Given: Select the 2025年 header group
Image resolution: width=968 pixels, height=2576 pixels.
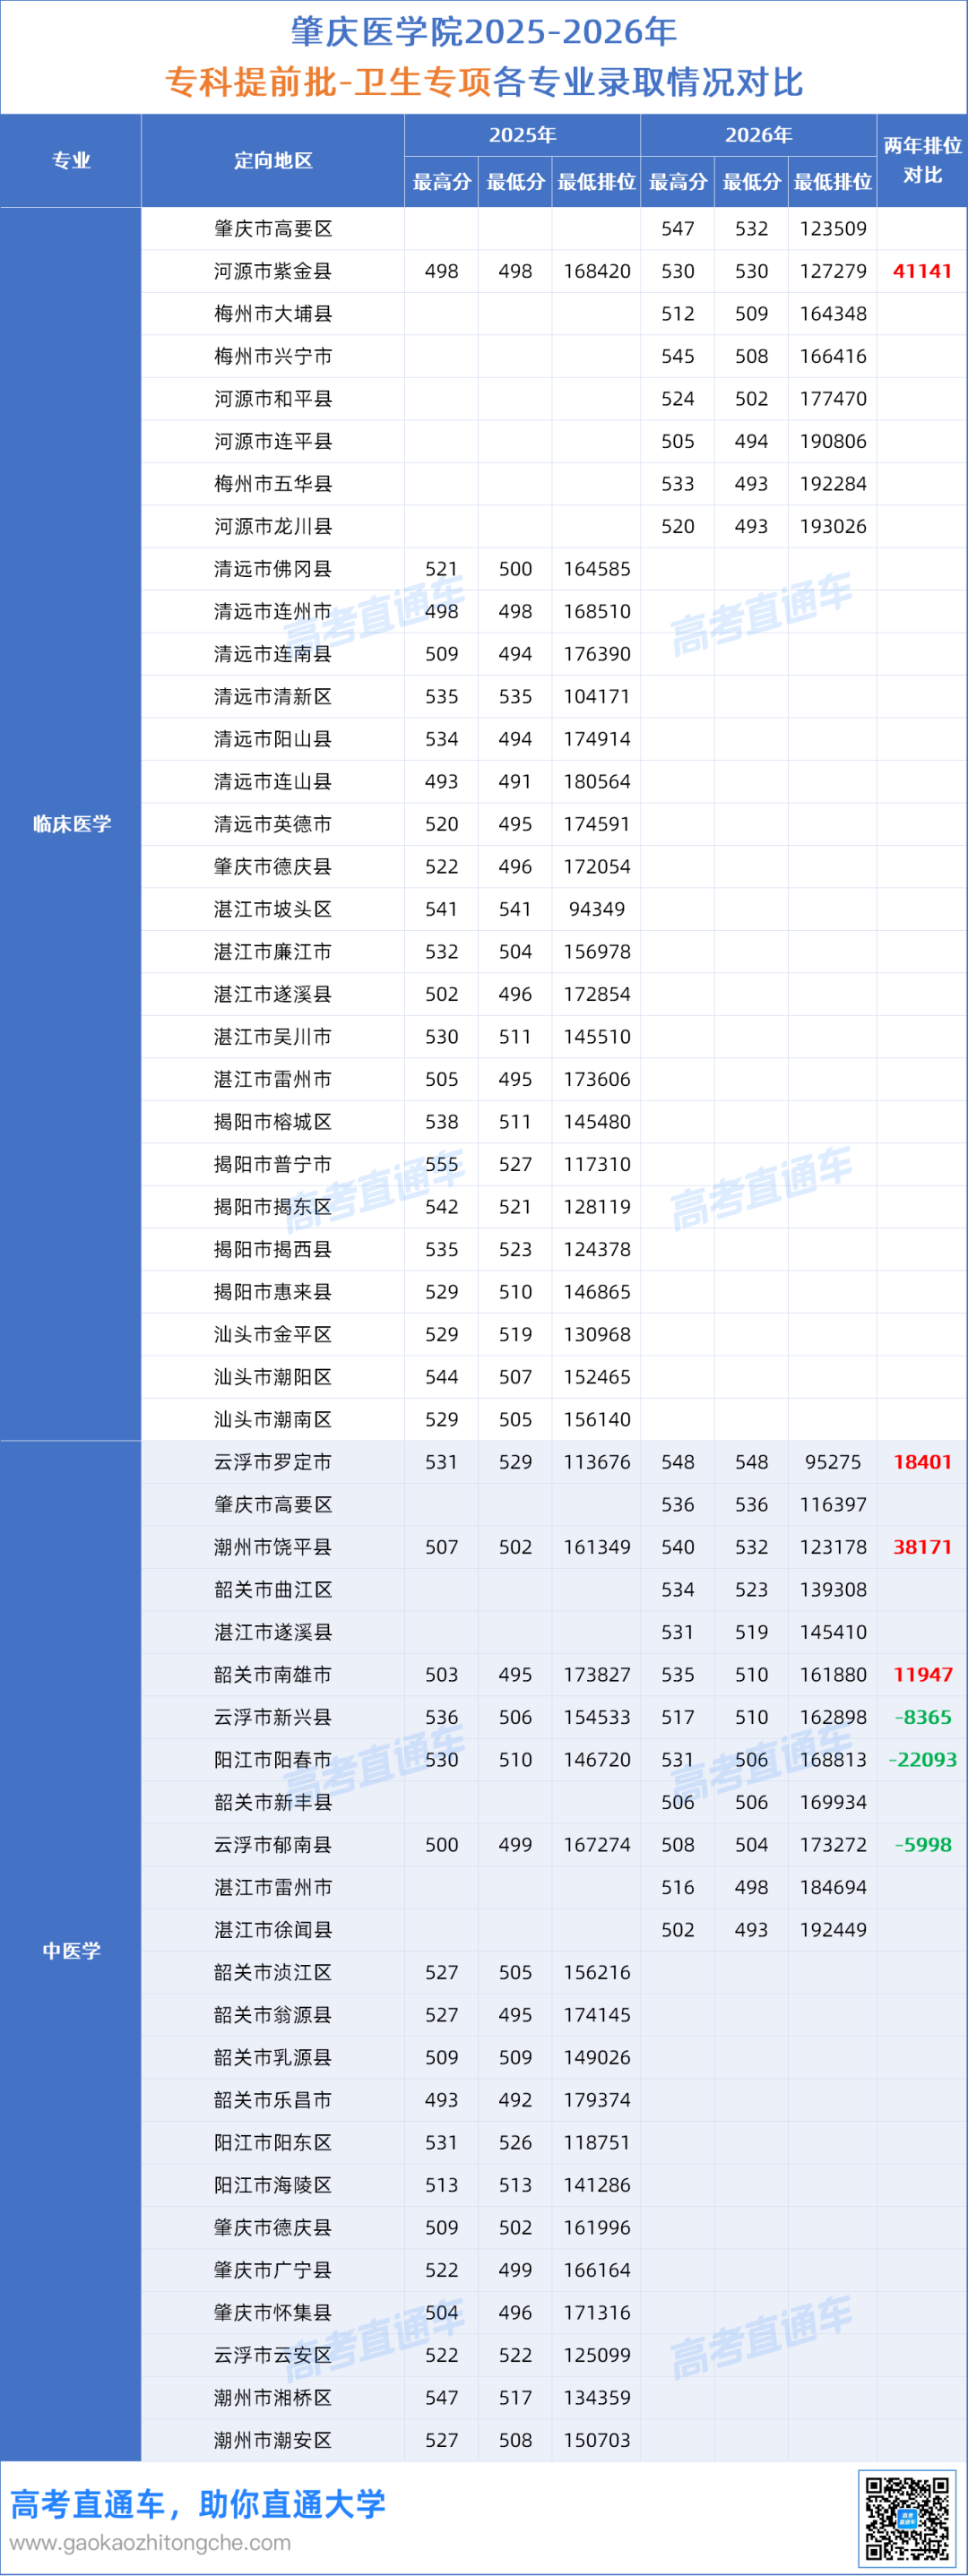Looking at the screenshot, I should click(522, 135).
